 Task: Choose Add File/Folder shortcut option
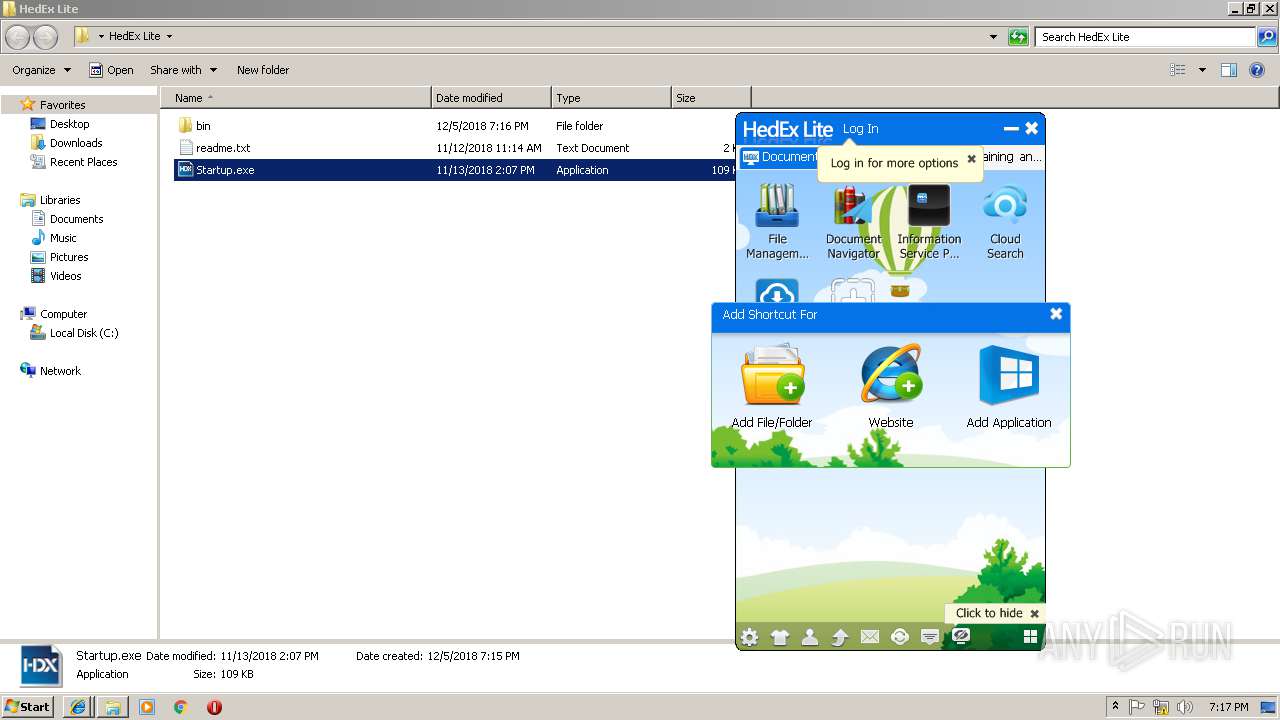point(772,386)
